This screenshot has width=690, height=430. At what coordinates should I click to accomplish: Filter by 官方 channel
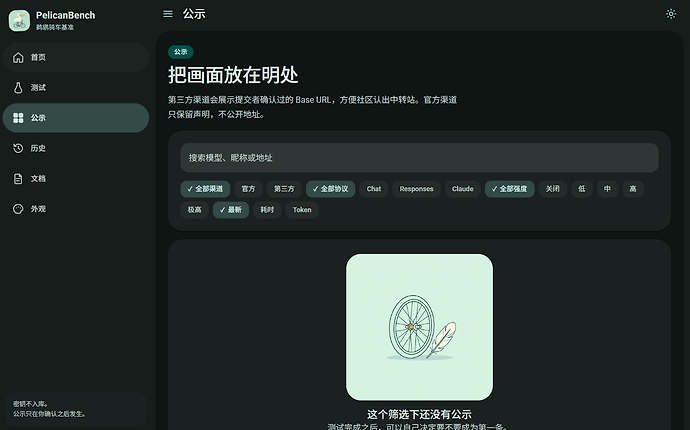pos(248,189)
